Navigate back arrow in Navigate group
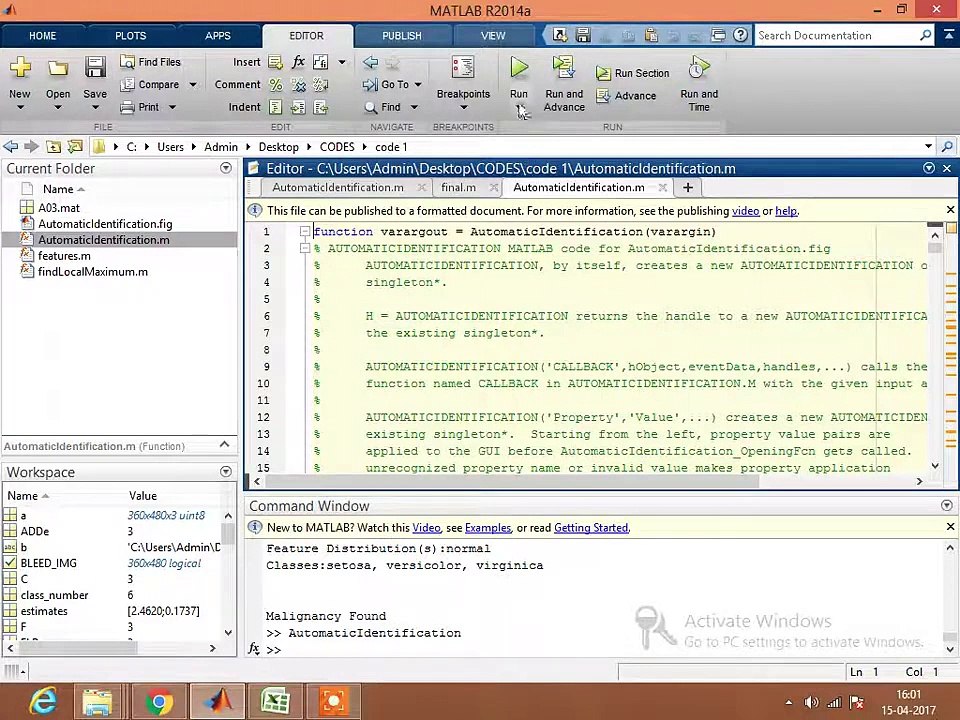The width and height of the screenshot is (960, 720). point(370,62)
